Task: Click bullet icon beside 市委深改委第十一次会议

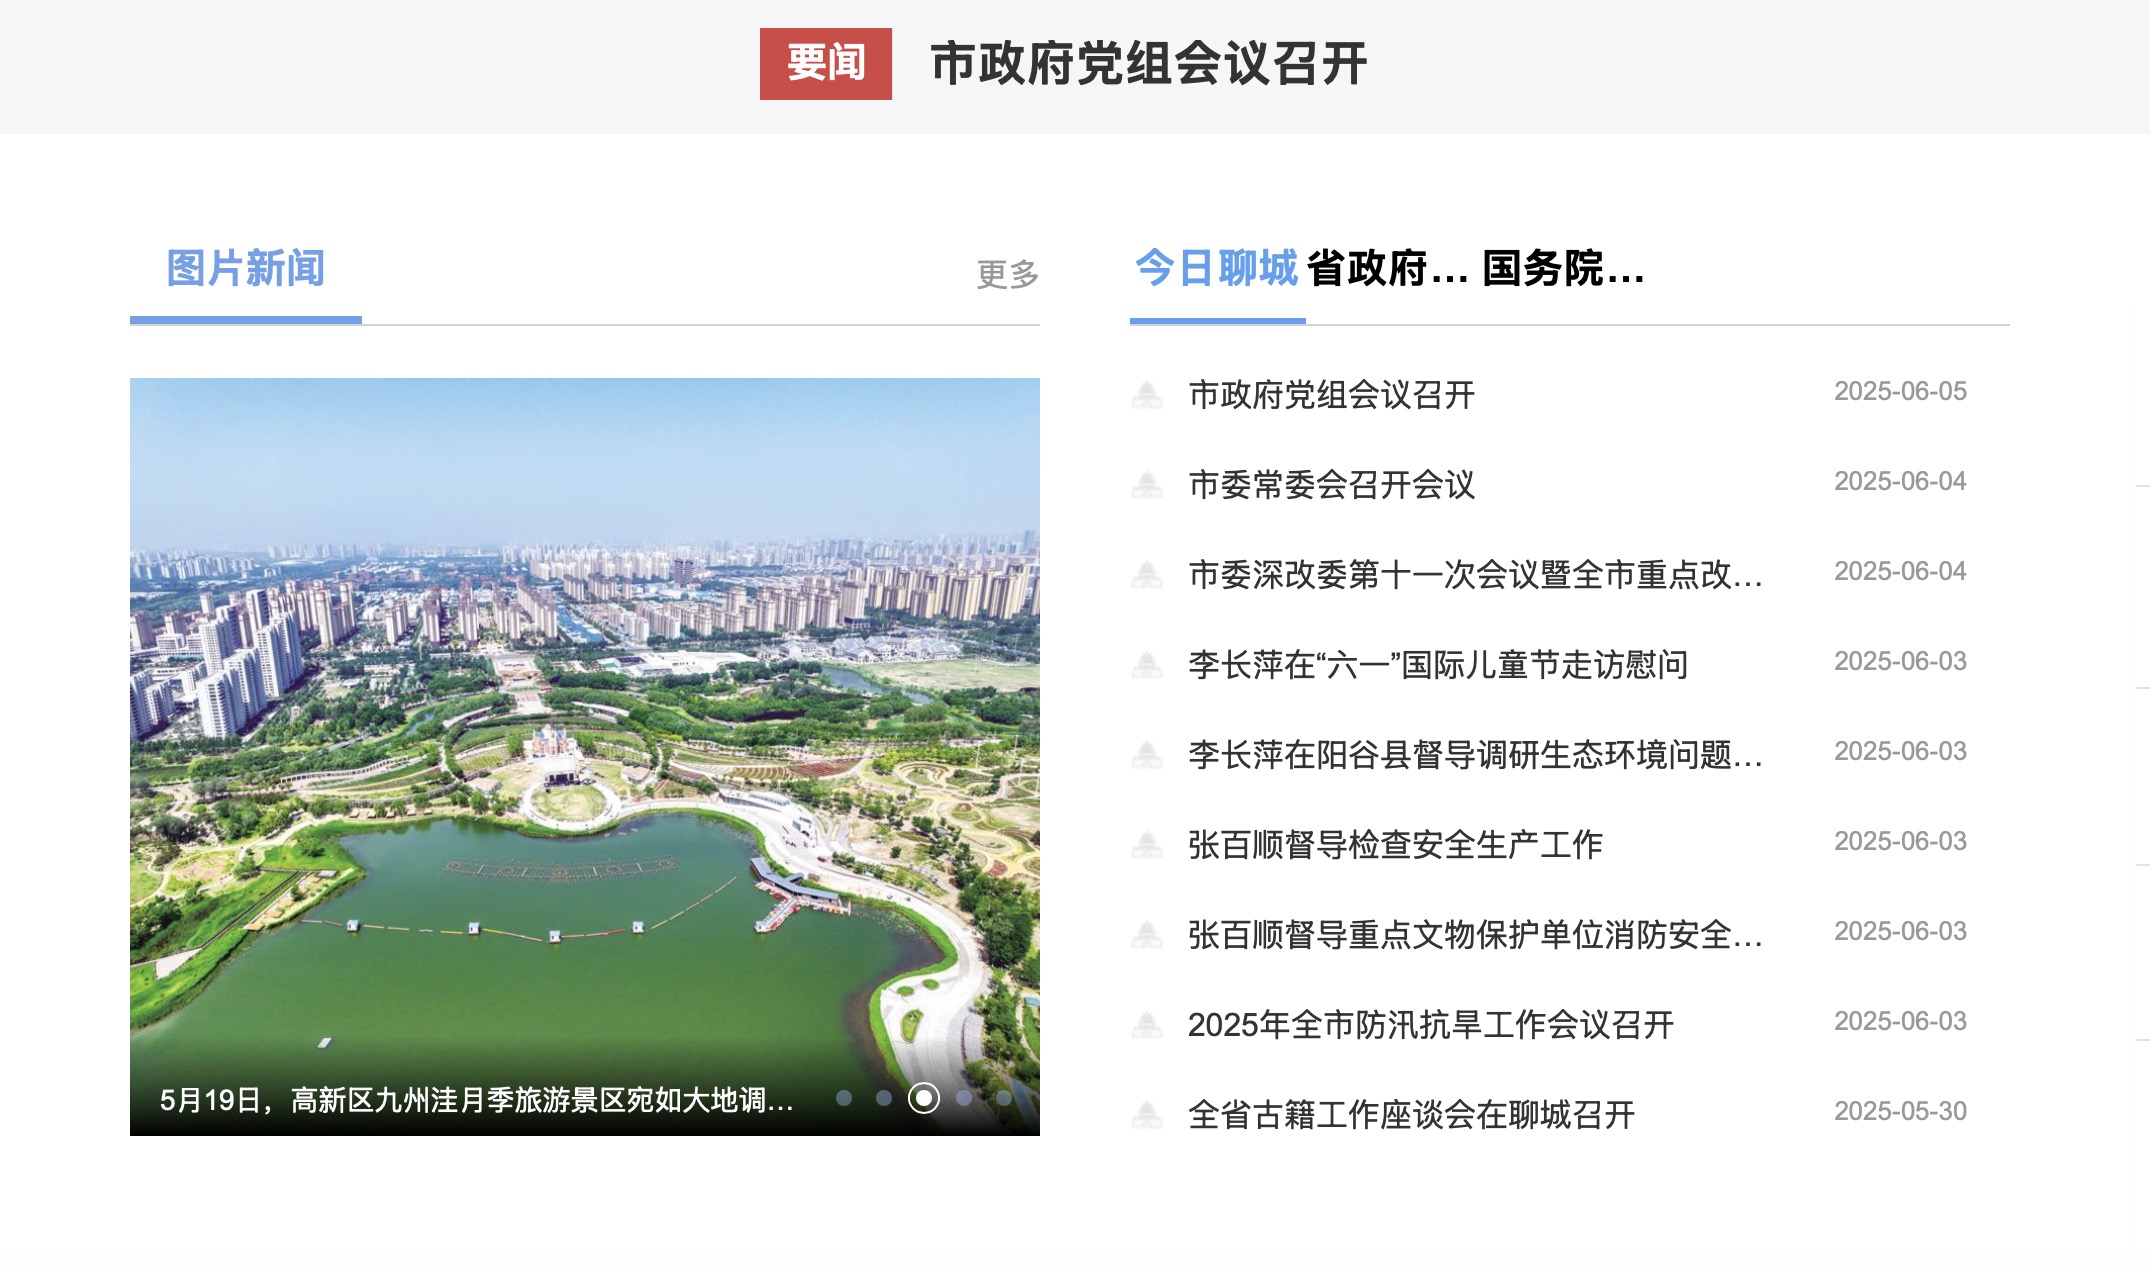Action: (1147, 575)
